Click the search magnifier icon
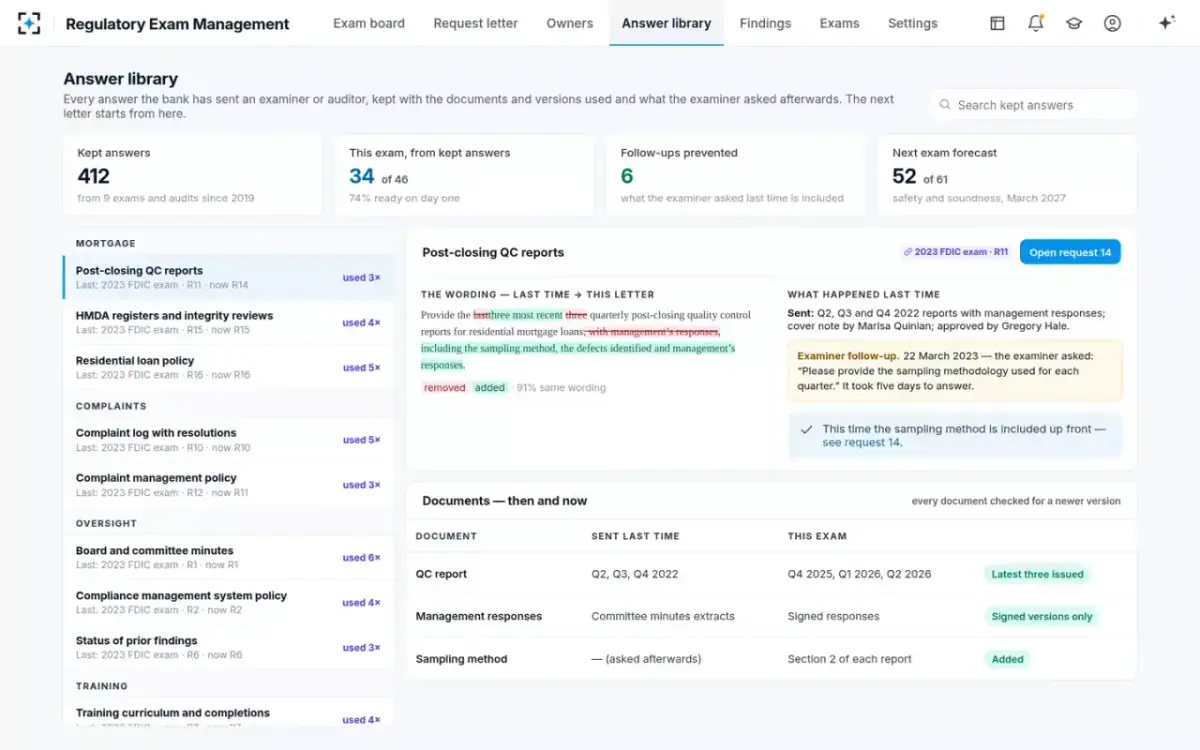1200x750 pixels. 945,105
